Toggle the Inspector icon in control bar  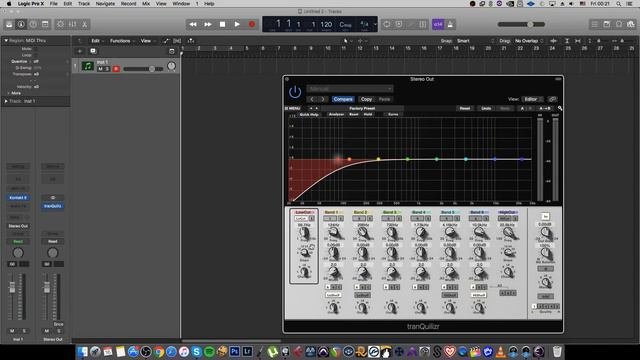click(21, 24)
